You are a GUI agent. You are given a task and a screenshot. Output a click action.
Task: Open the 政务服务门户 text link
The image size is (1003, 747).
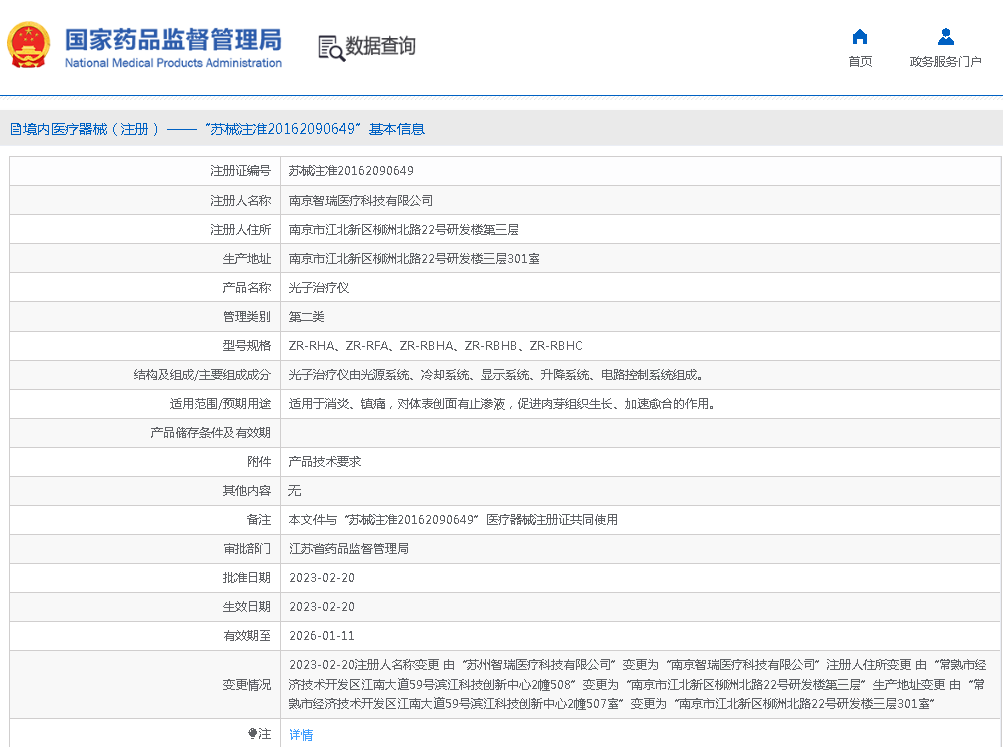coord(945,62)
